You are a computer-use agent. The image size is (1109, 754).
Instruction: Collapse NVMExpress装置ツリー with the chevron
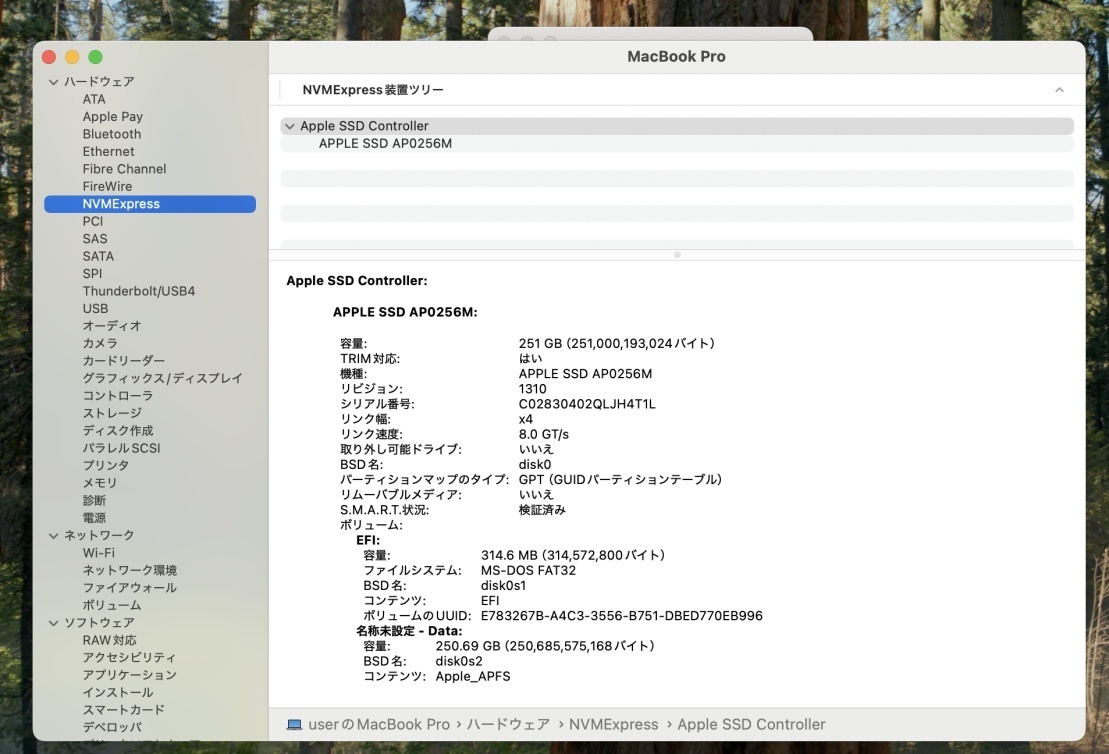pos(1059,89)
